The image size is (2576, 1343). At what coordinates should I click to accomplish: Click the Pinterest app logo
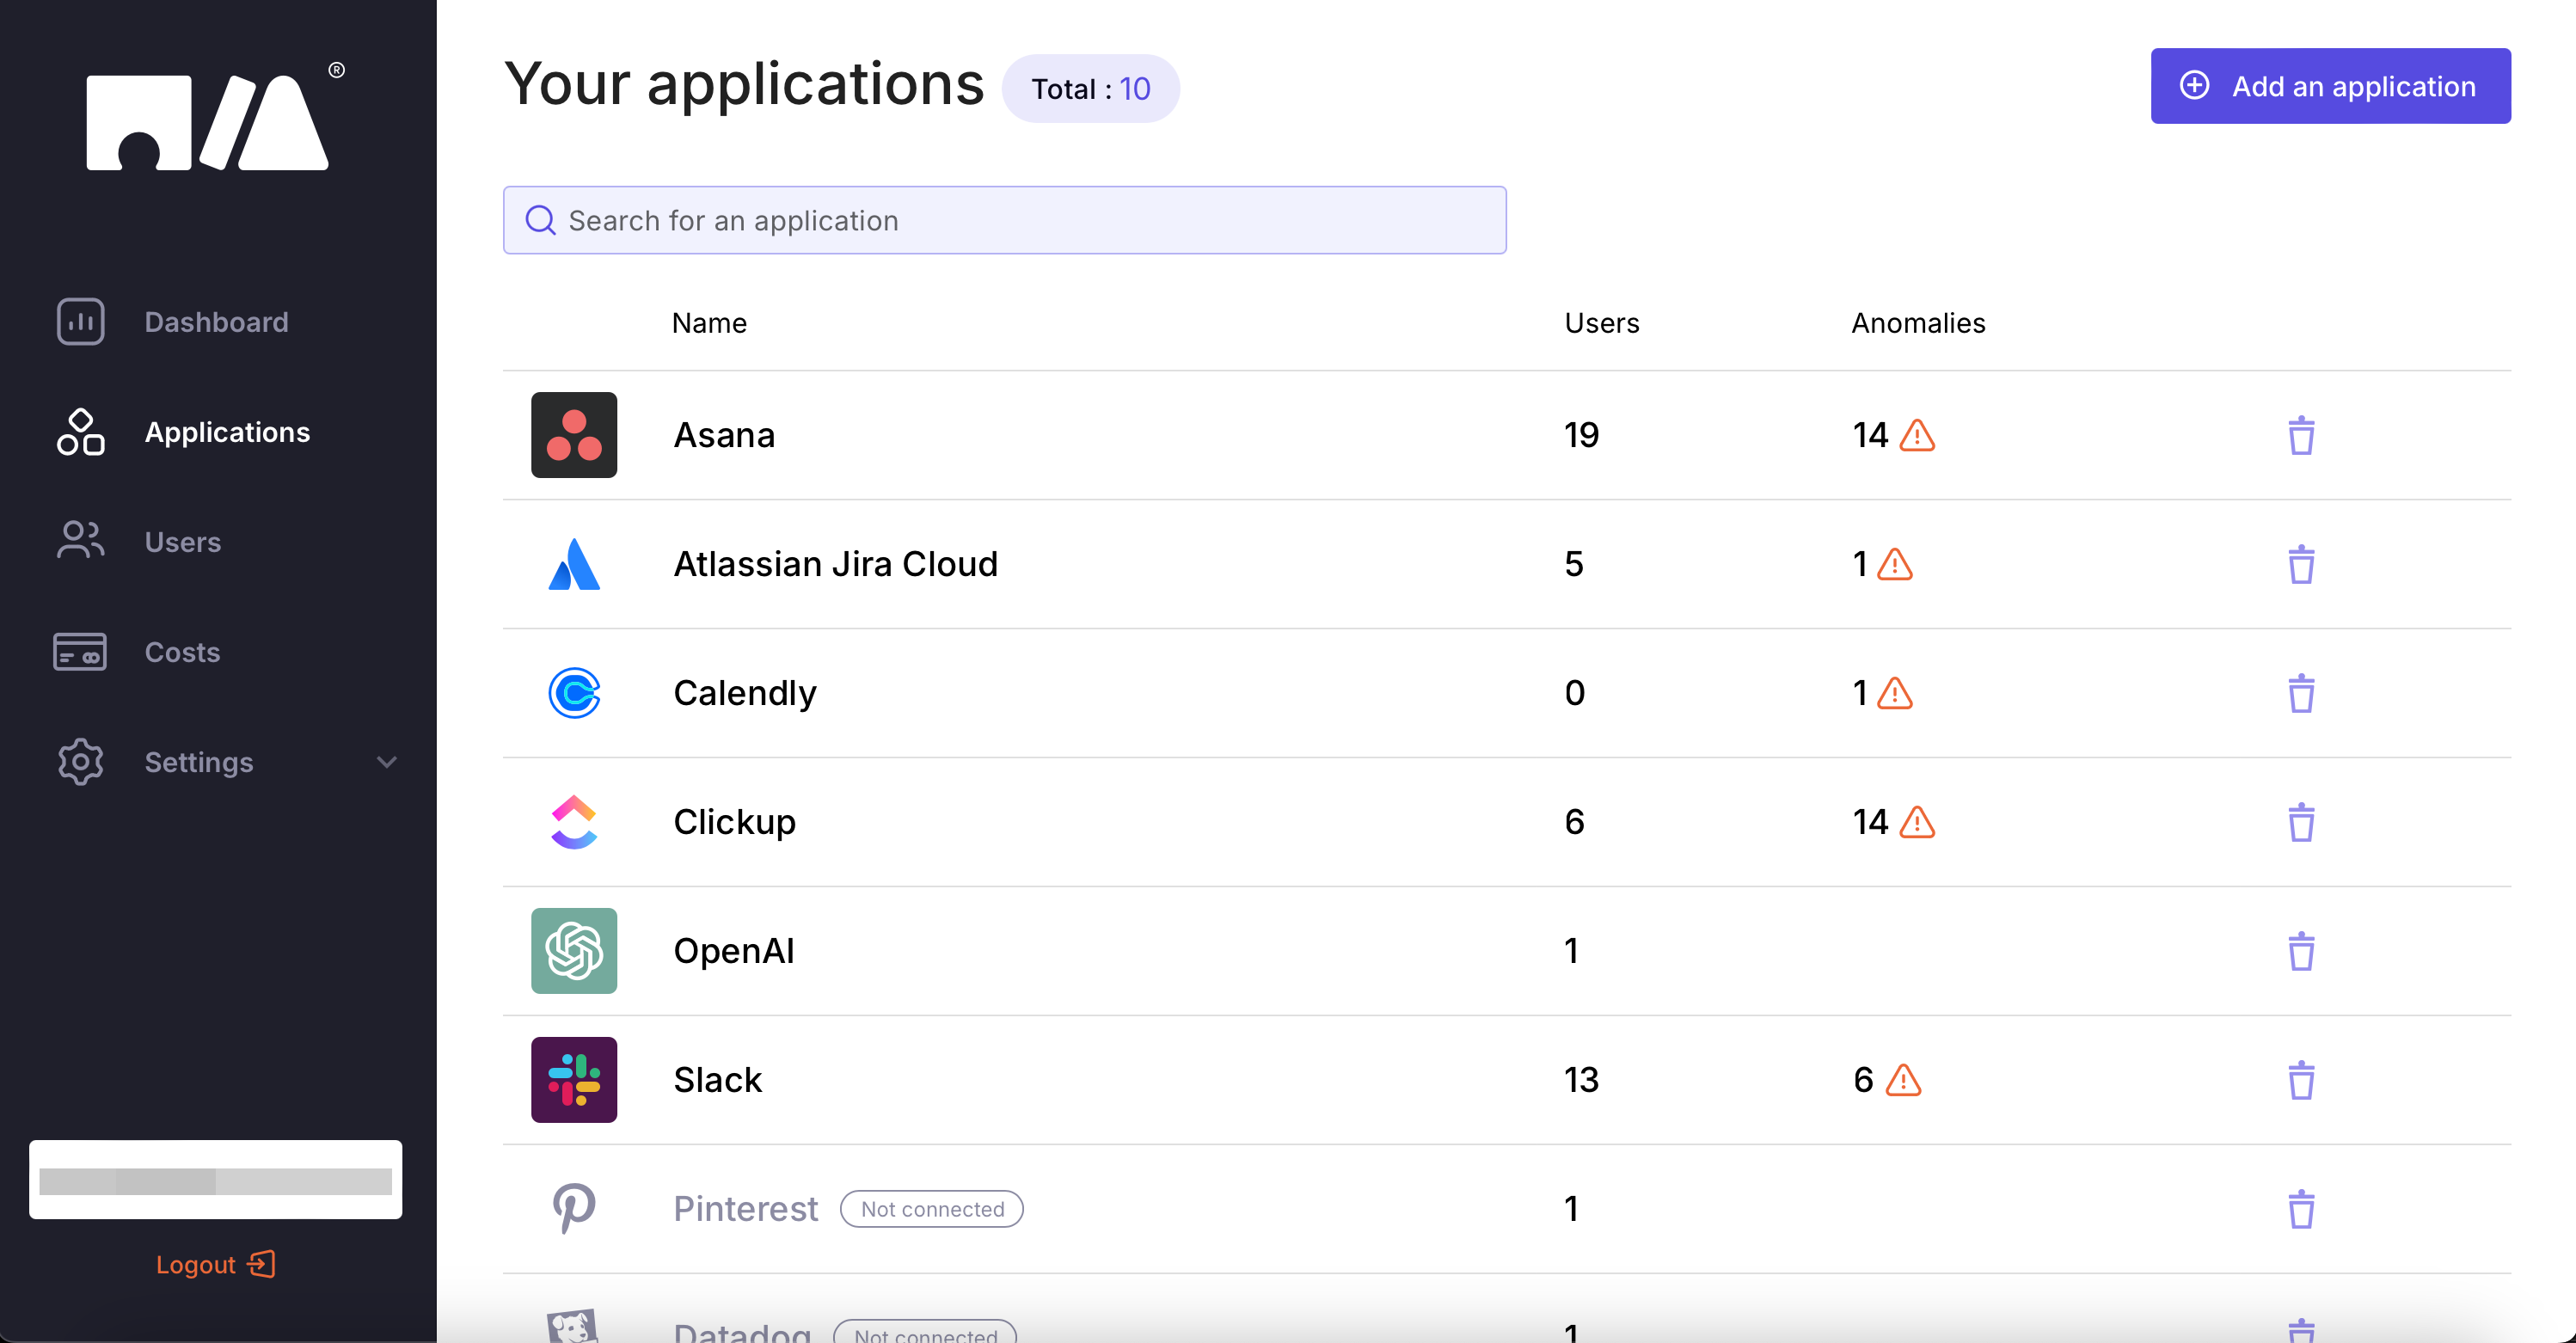pos(574,1208)
